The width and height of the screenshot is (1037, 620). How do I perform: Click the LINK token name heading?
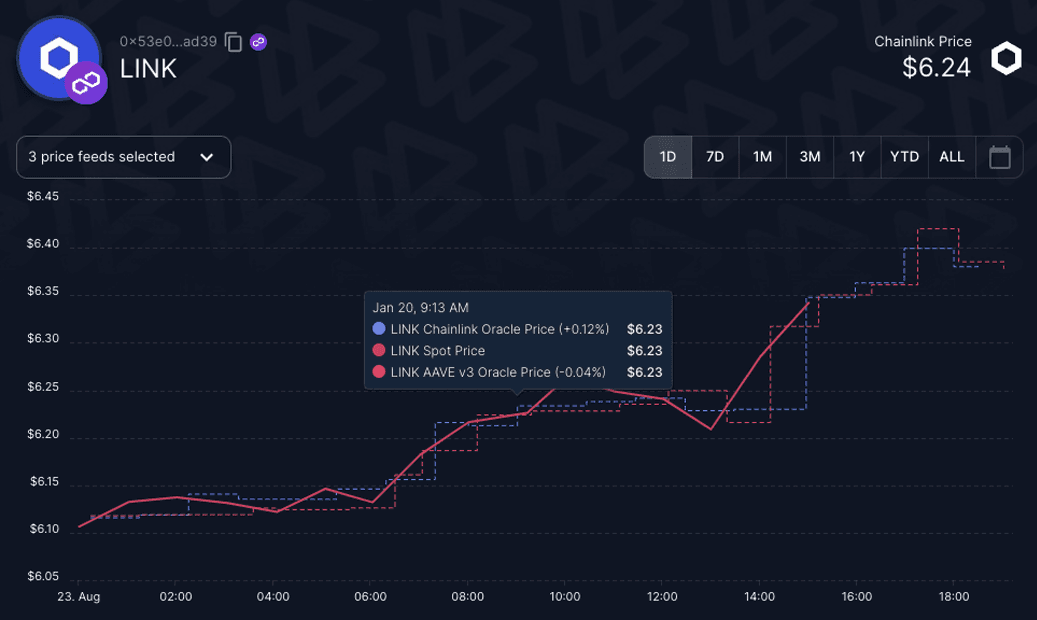(148, 69)
